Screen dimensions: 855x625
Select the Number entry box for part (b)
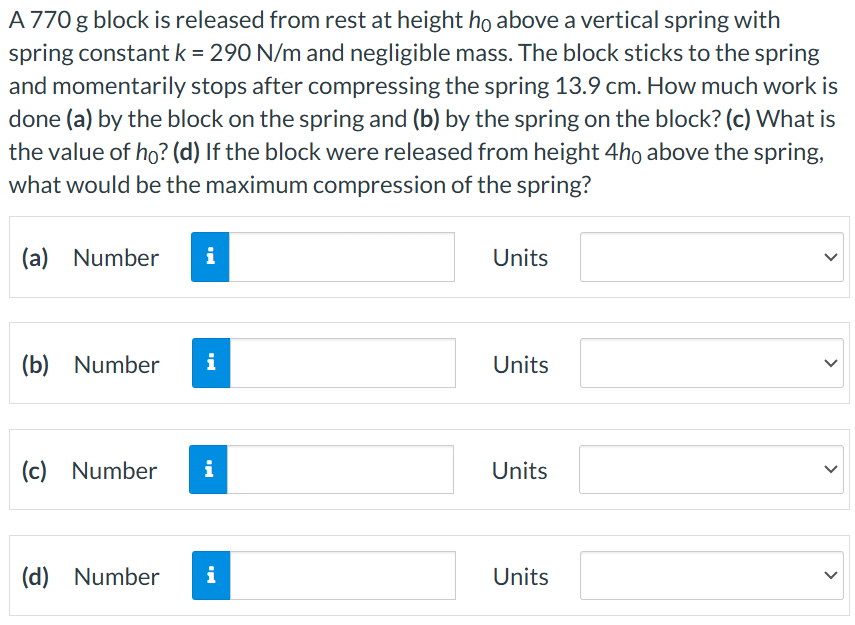340,363
